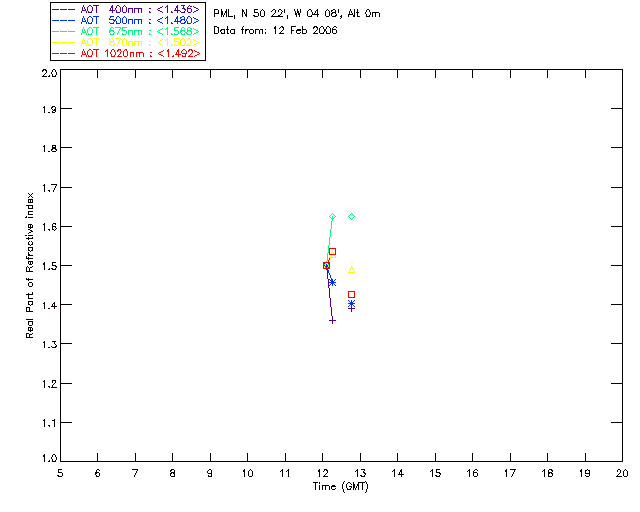Click the green diamond marker at the 12.75 time position
The width and height of the screenshot is (640, 512).
[x=351, y=216]
